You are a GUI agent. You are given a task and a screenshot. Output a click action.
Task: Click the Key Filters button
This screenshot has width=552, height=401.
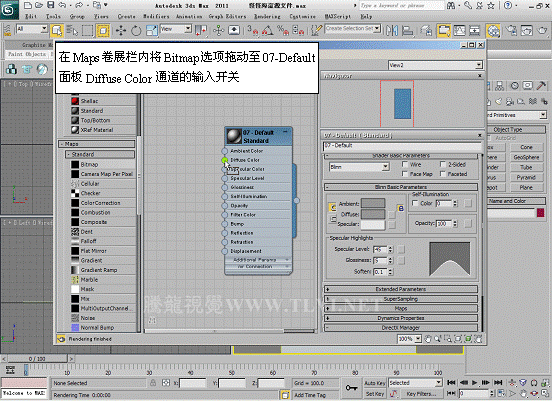421,394
